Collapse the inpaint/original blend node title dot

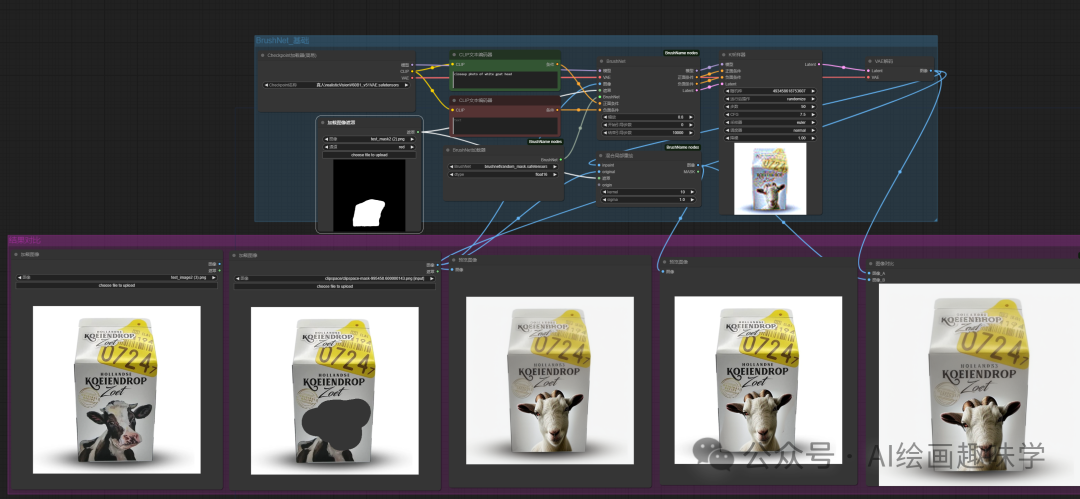[601, 156]
